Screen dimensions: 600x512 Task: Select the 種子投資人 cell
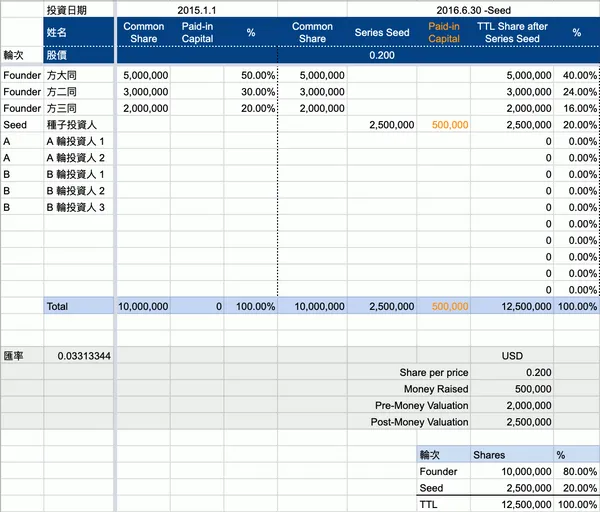[x=78, y=125]
